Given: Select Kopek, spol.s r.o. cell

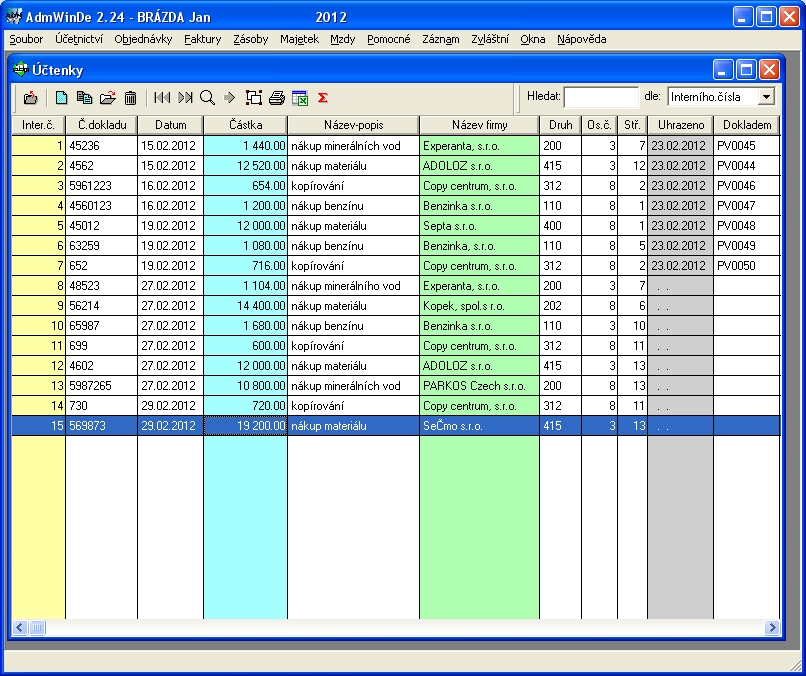Looking at the screenshot, I should 479,306.
